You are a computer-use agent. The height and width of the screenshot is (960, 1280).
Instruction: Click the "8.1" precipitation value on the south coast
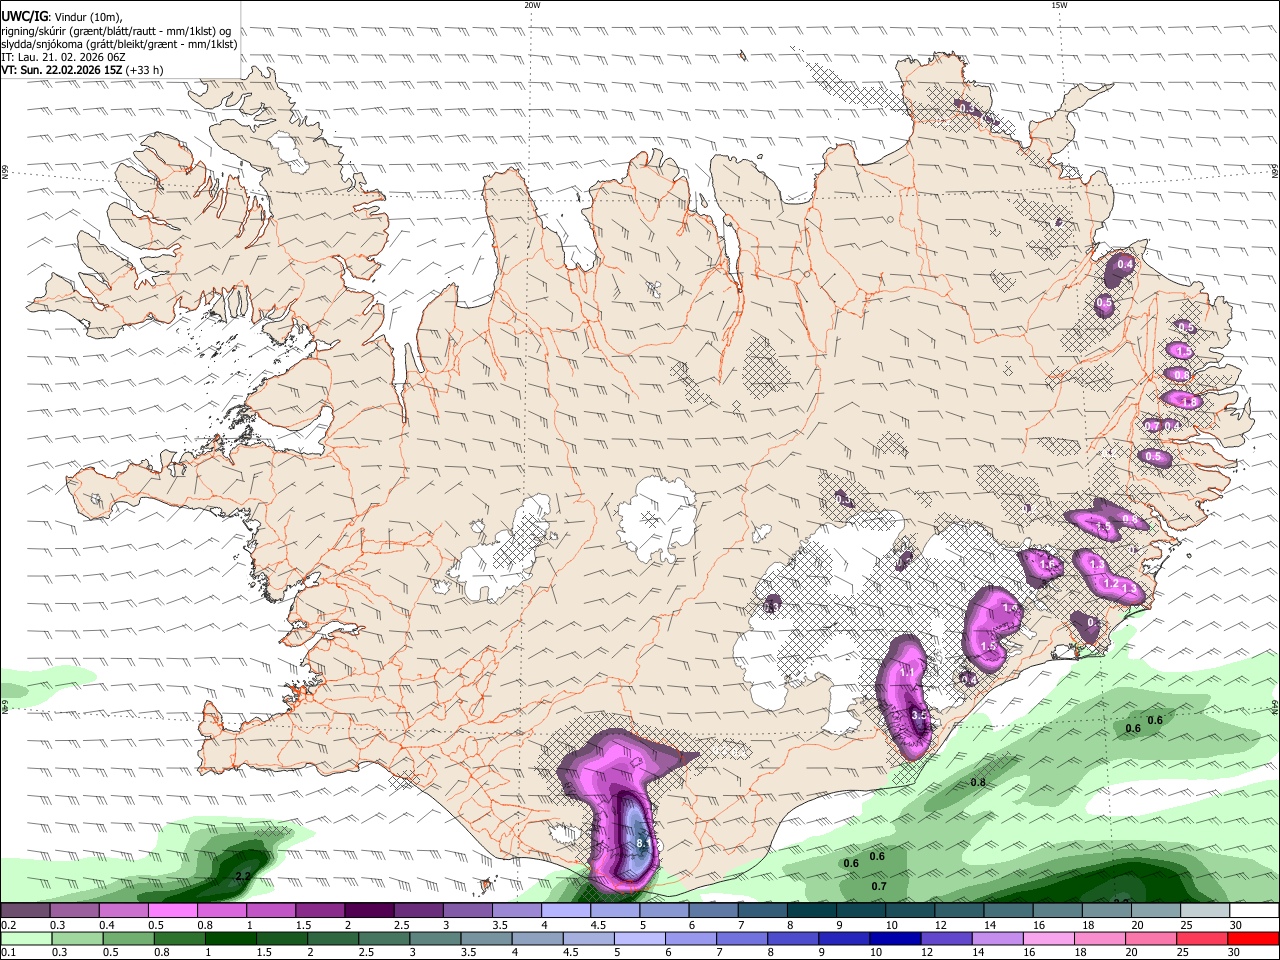coord(644,844)
